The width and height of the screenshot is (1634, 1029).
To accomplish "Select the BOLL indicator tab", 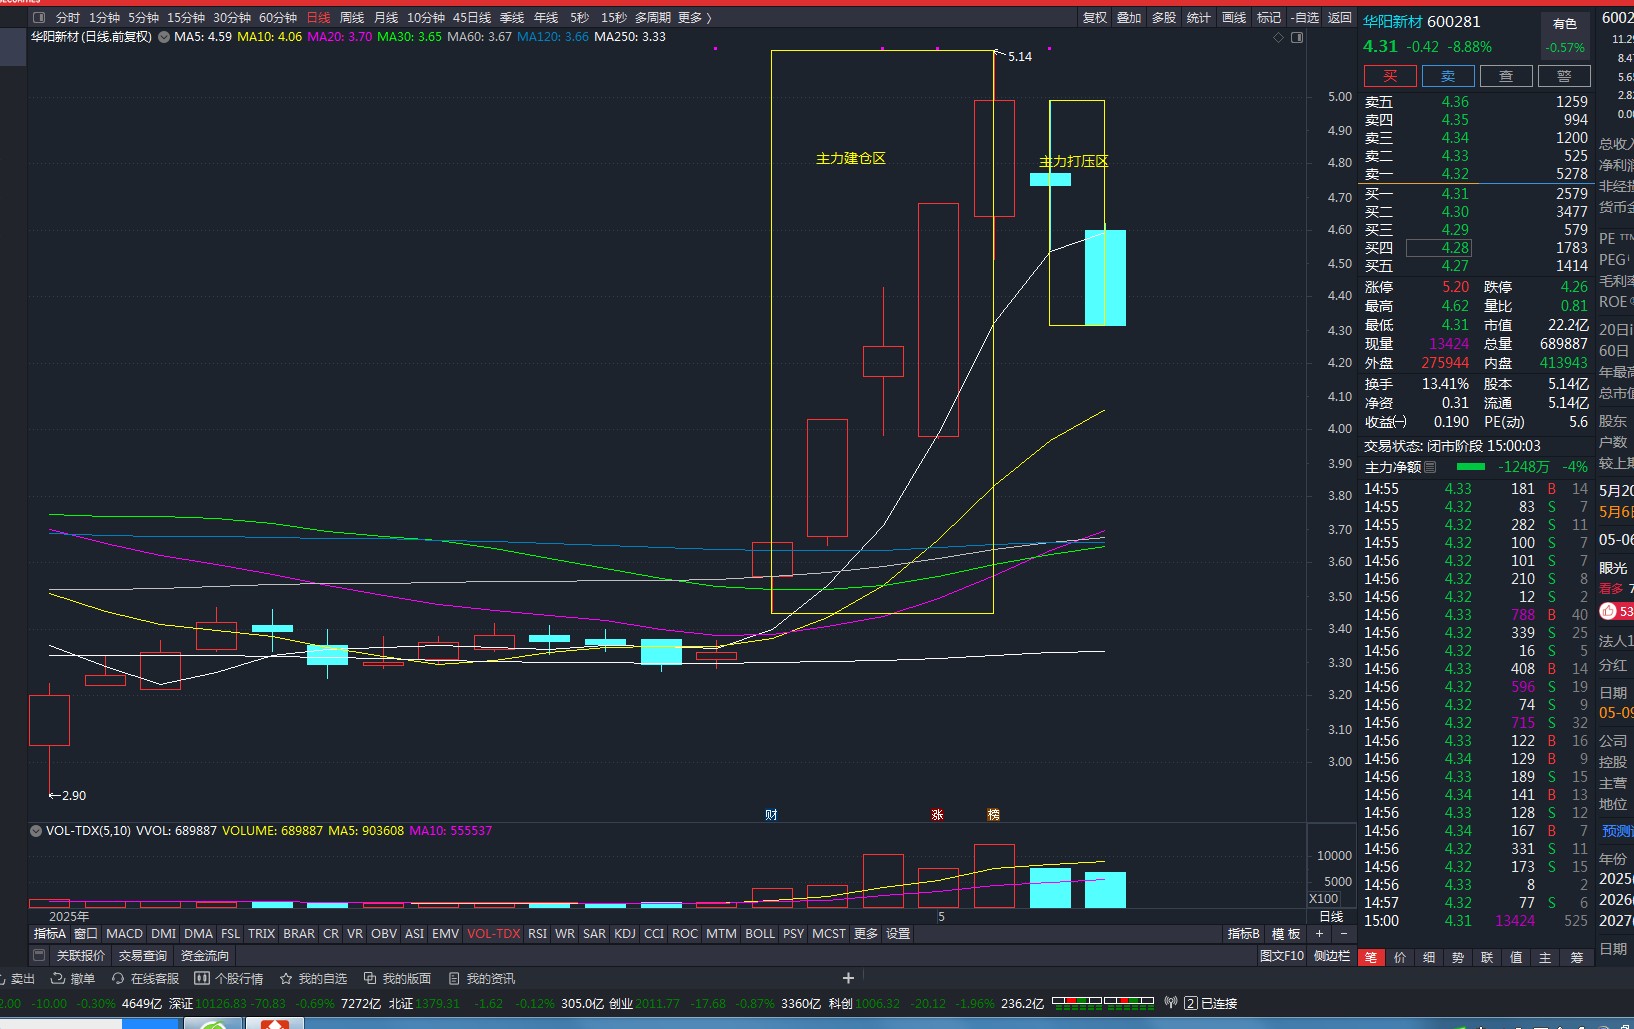I will coord(760,934).
